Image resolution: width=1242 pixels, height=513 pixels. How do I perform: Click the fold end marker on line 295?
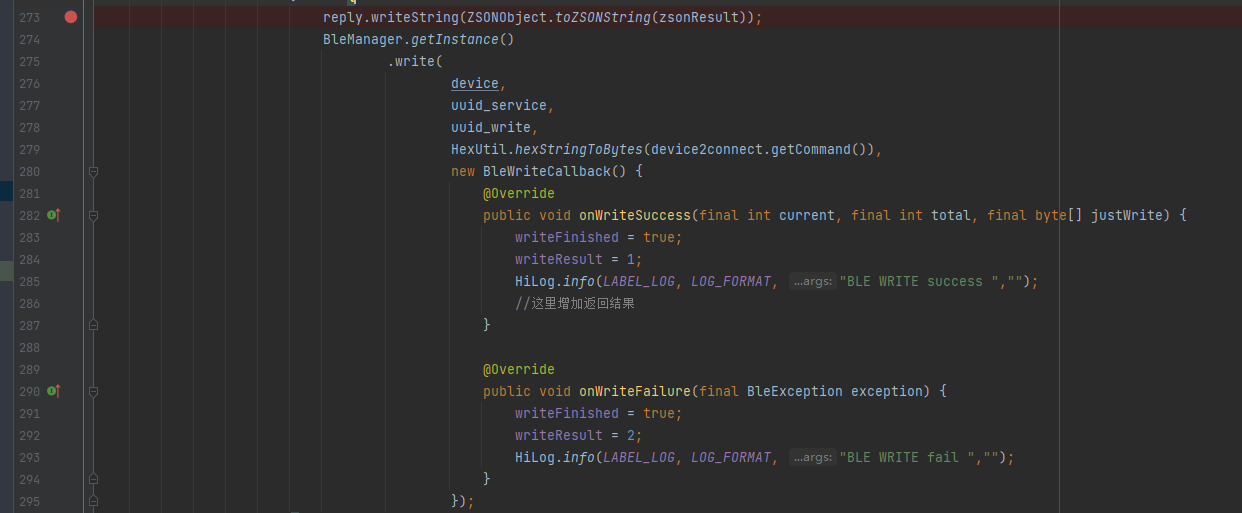click(93, 501)
